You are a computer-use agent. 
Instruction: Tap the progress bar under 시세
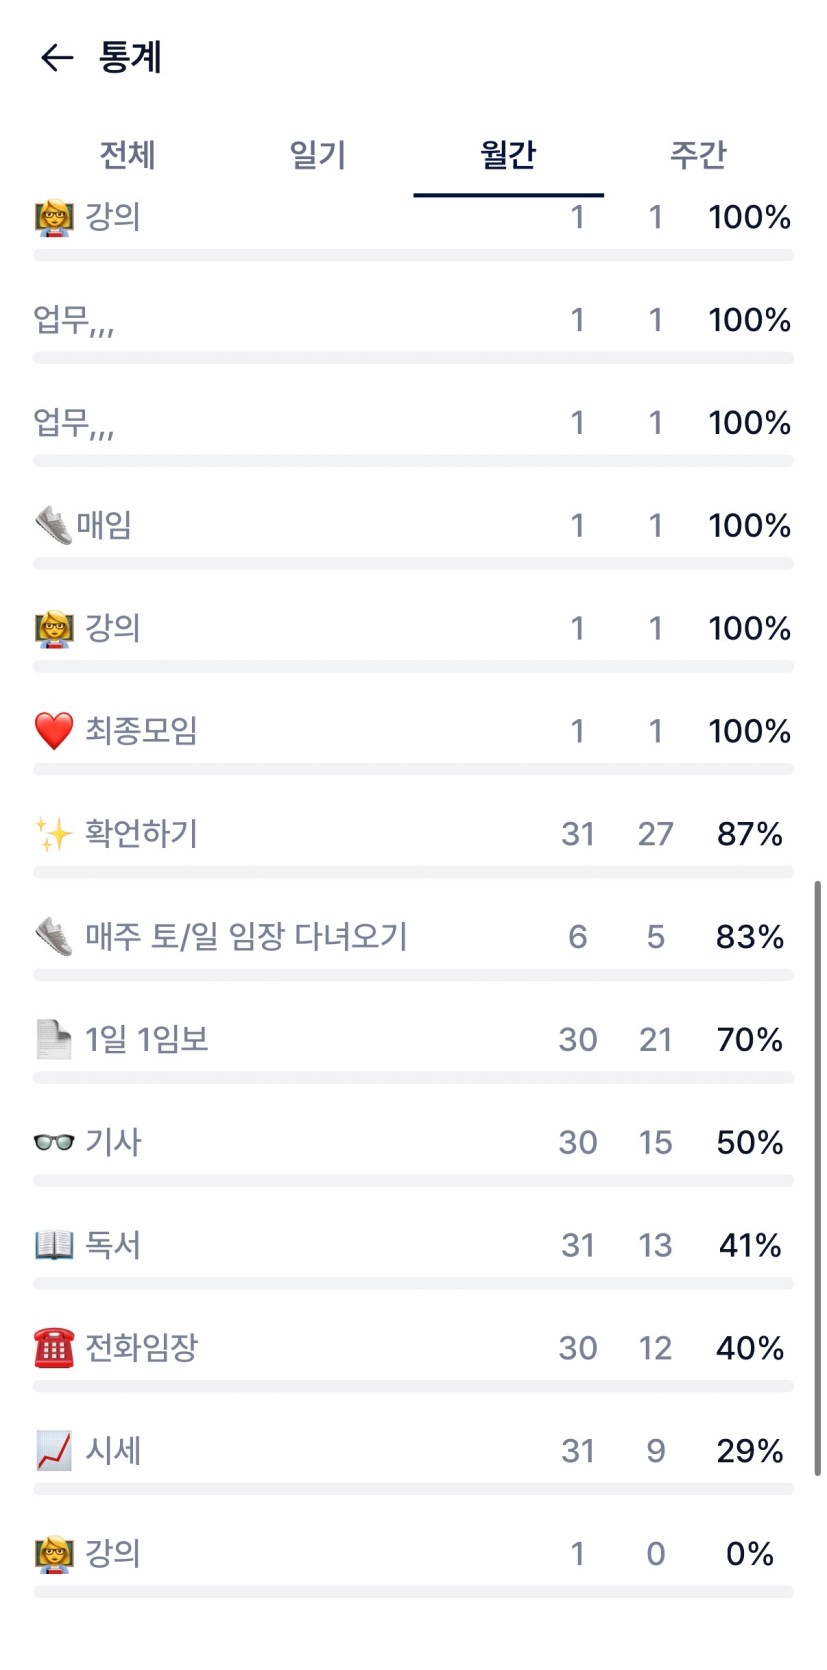click(x=413, y=1489)
